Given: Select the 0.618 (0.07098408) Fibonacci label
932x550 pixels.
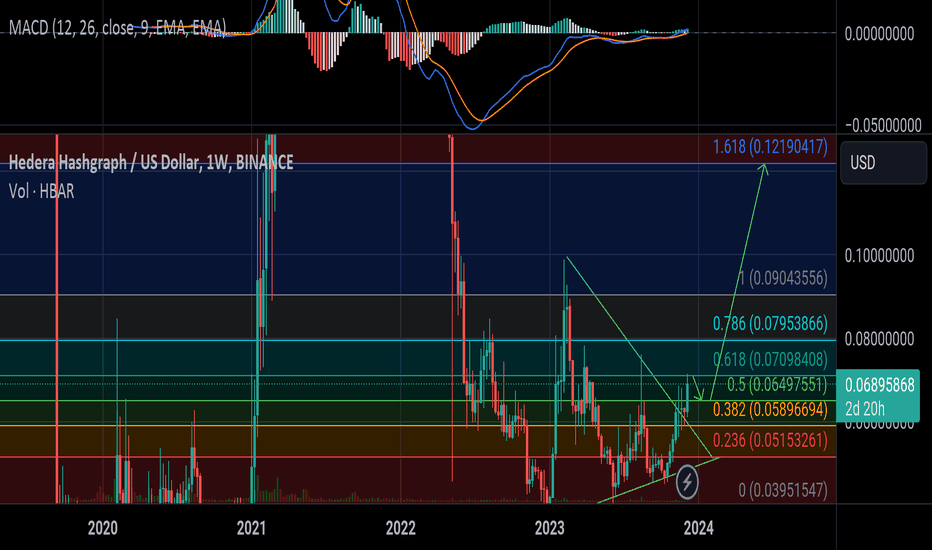Looking at the screenshot, I should pos(770,359).
